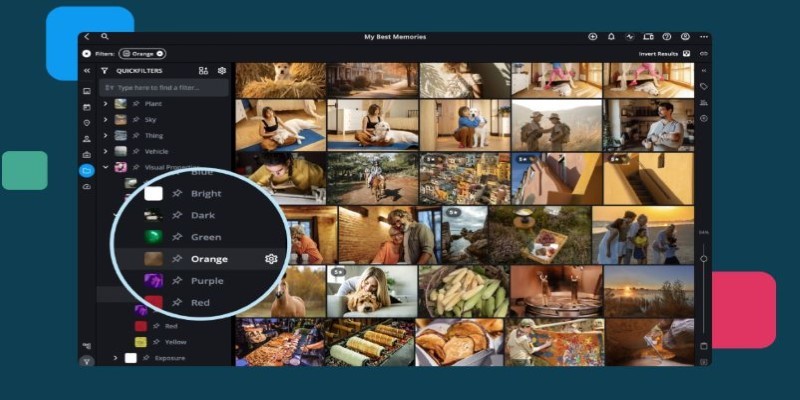This screenshot has width=800, height=400.
Task: Click the notifications bell icon
Action: [x=611, y=37]
